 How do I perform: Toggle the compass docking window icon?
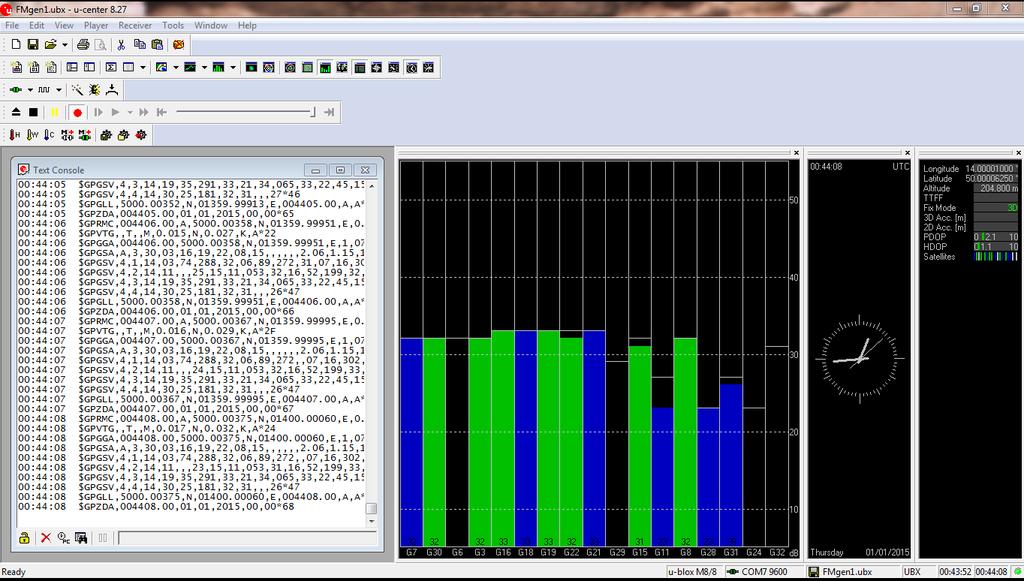pyautogui.click(x=376, y=67)
